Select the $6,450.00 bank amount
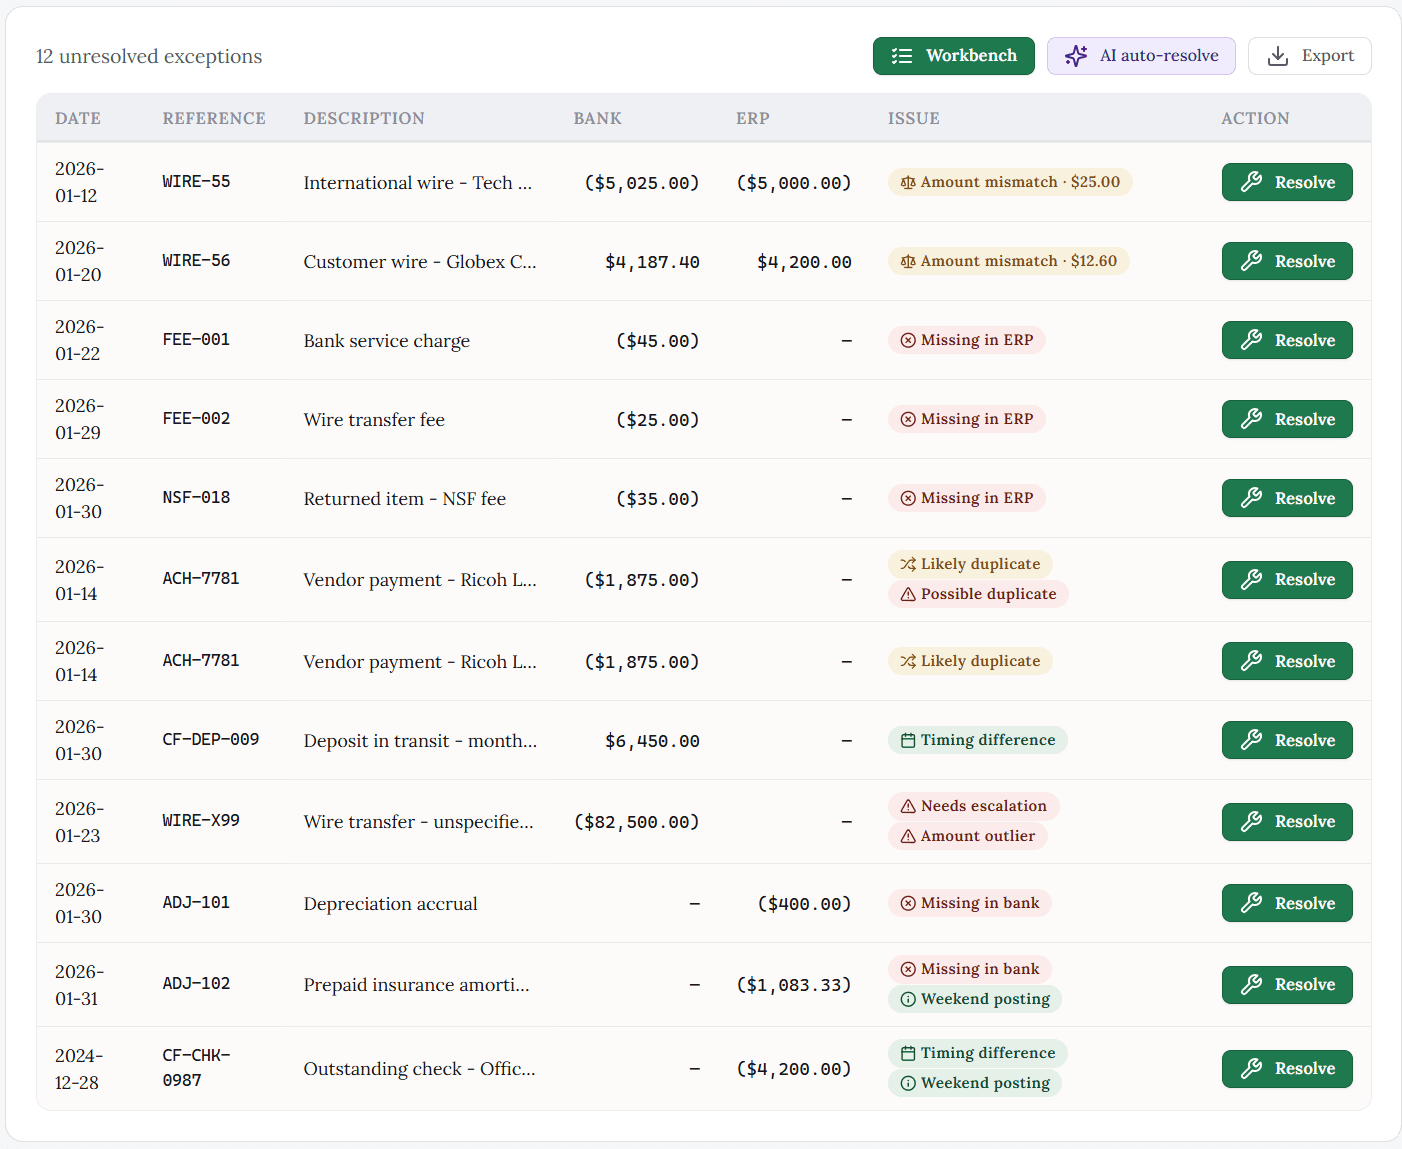 coord(652,741)
